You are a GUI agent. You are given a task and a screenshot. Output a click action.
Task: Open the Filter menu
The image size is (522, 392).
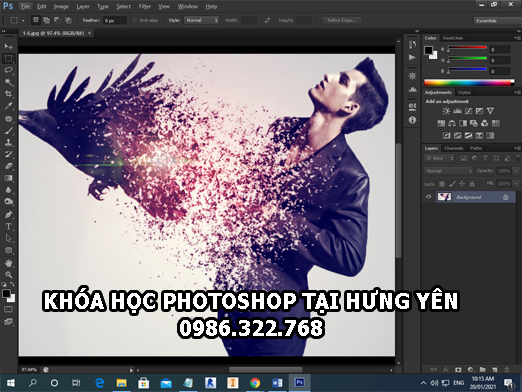click(145, 6)
